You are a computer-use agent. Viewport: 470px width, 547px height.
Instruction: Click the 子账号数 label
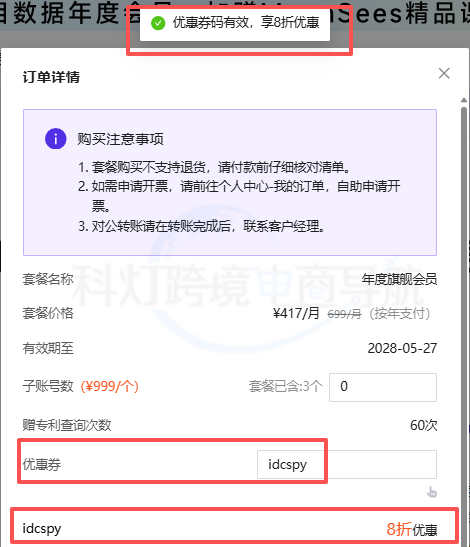click(x=48, y=386)
